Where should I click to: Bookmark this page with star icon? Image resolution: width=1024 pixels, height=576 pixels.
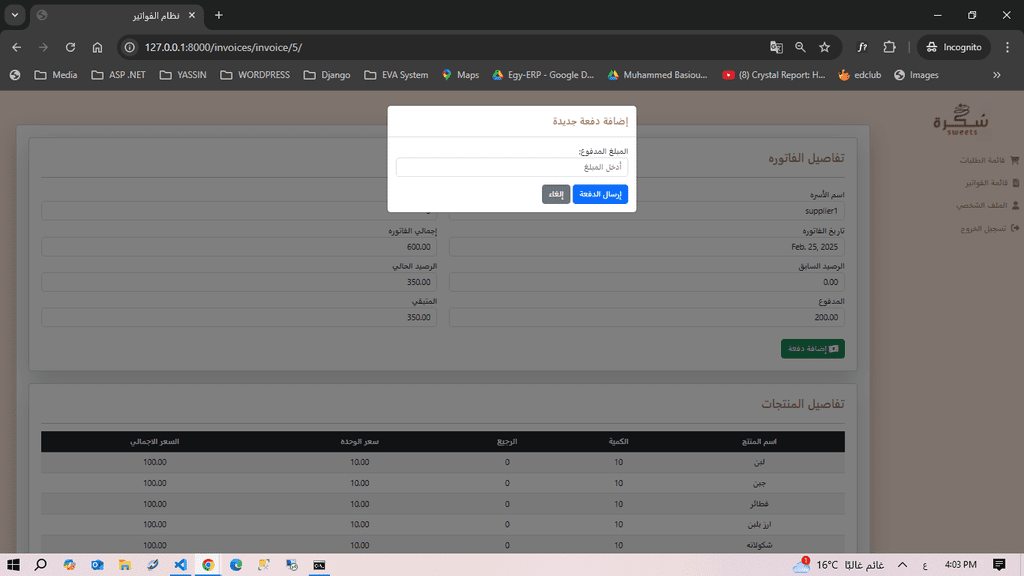825,47
